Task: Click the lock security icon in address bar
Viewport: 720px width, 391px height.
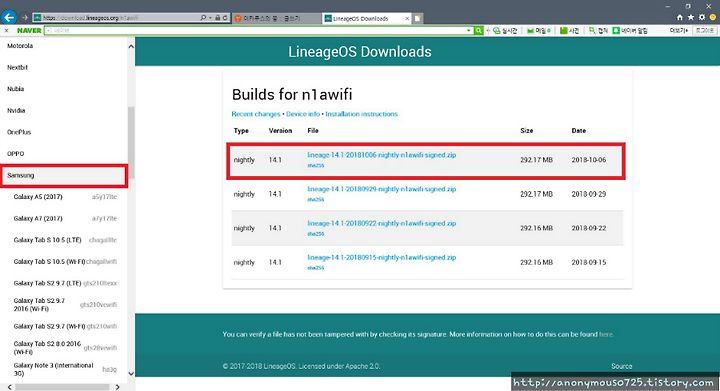Action: 217,18
